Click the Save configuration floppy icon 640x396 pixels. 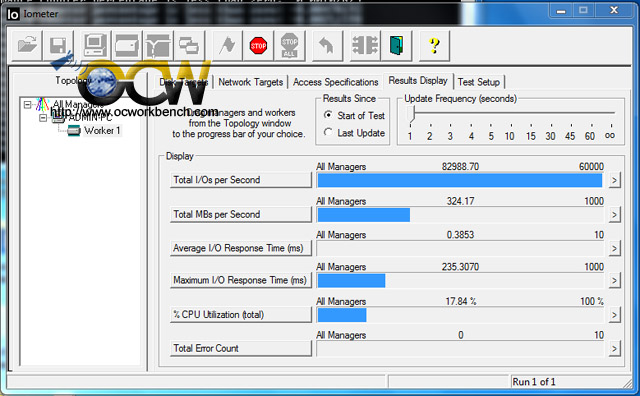pyautogui.click(x=58, y=45)
